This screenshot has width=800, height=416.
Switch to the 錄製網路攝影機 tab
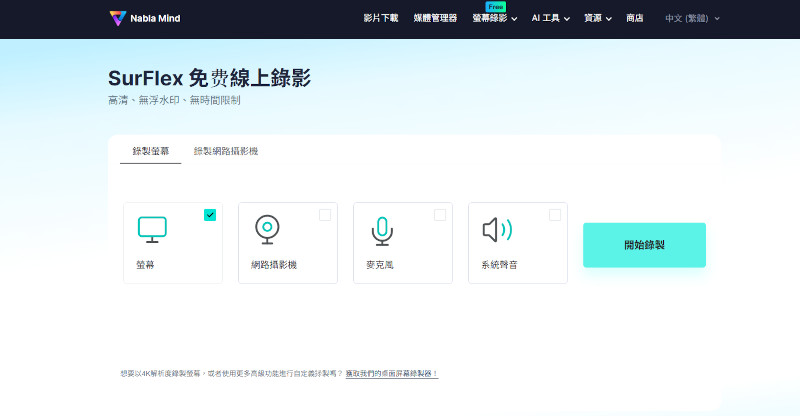(226, 151)
